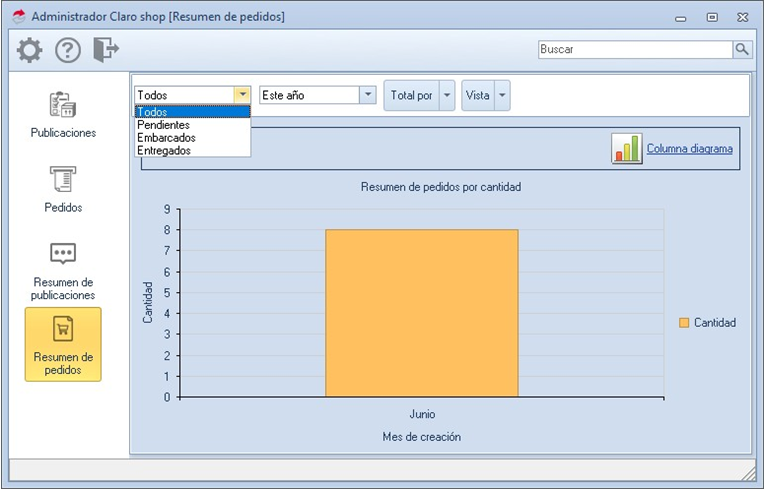Select Pendientes in the dropdown list
The width and height of the screenshot is (764, 490).
pos(192,125)
